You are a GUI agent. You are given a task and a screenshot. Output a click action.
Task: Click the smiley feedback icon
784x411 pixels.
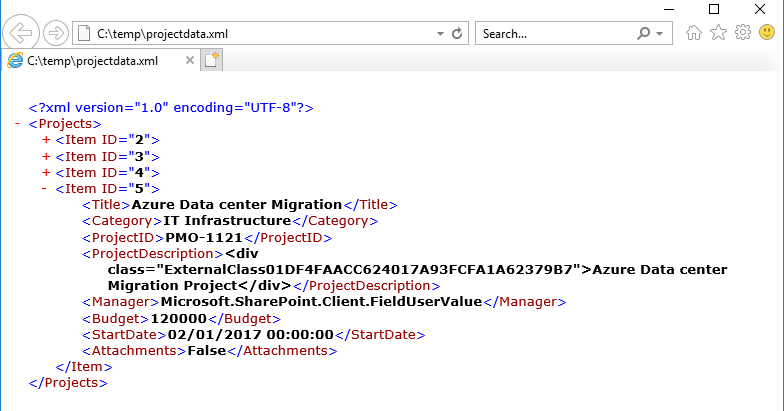click(766, 32)
